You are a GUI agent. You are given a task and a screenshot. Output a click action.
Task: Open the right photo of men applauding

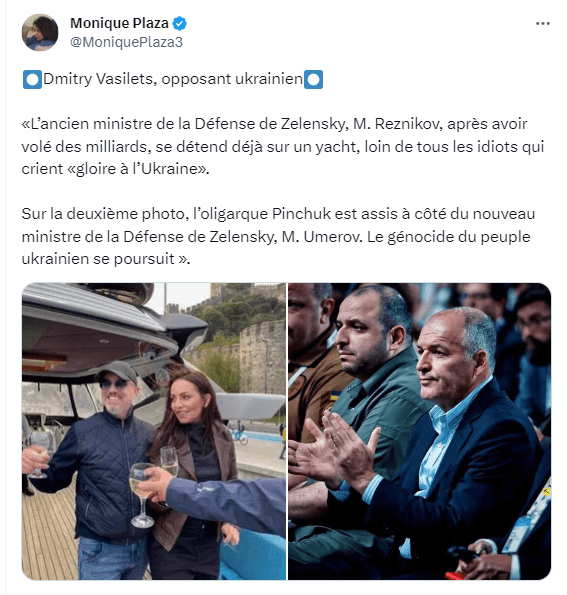tap(419, 431)
